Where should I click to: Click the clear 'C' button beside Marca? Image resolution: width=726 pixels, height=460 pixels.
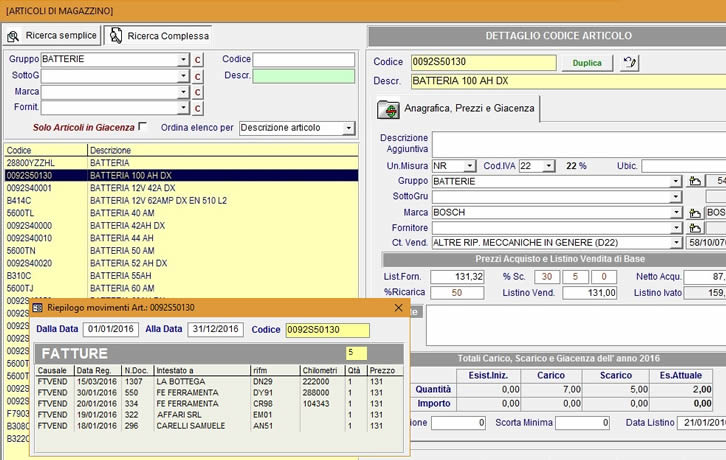(198, 92)
